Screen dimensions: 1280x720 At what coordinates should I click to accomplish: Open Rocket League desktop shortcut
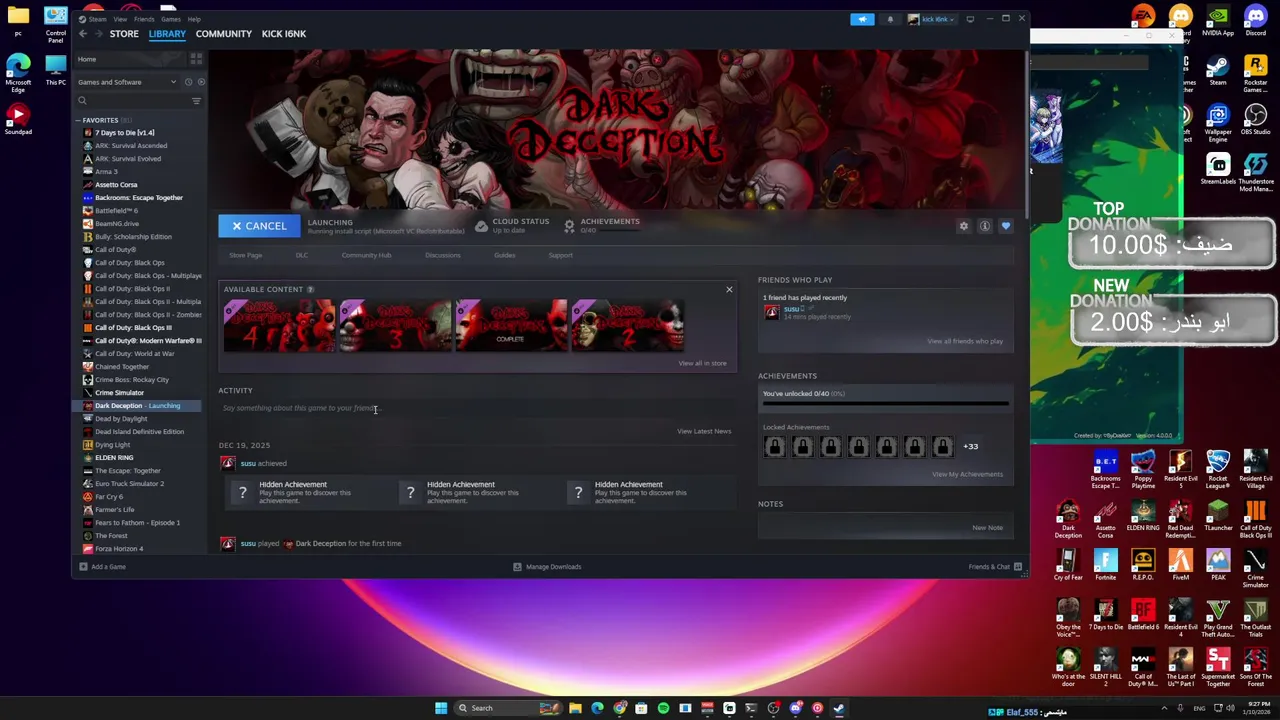pos(1218,469)
